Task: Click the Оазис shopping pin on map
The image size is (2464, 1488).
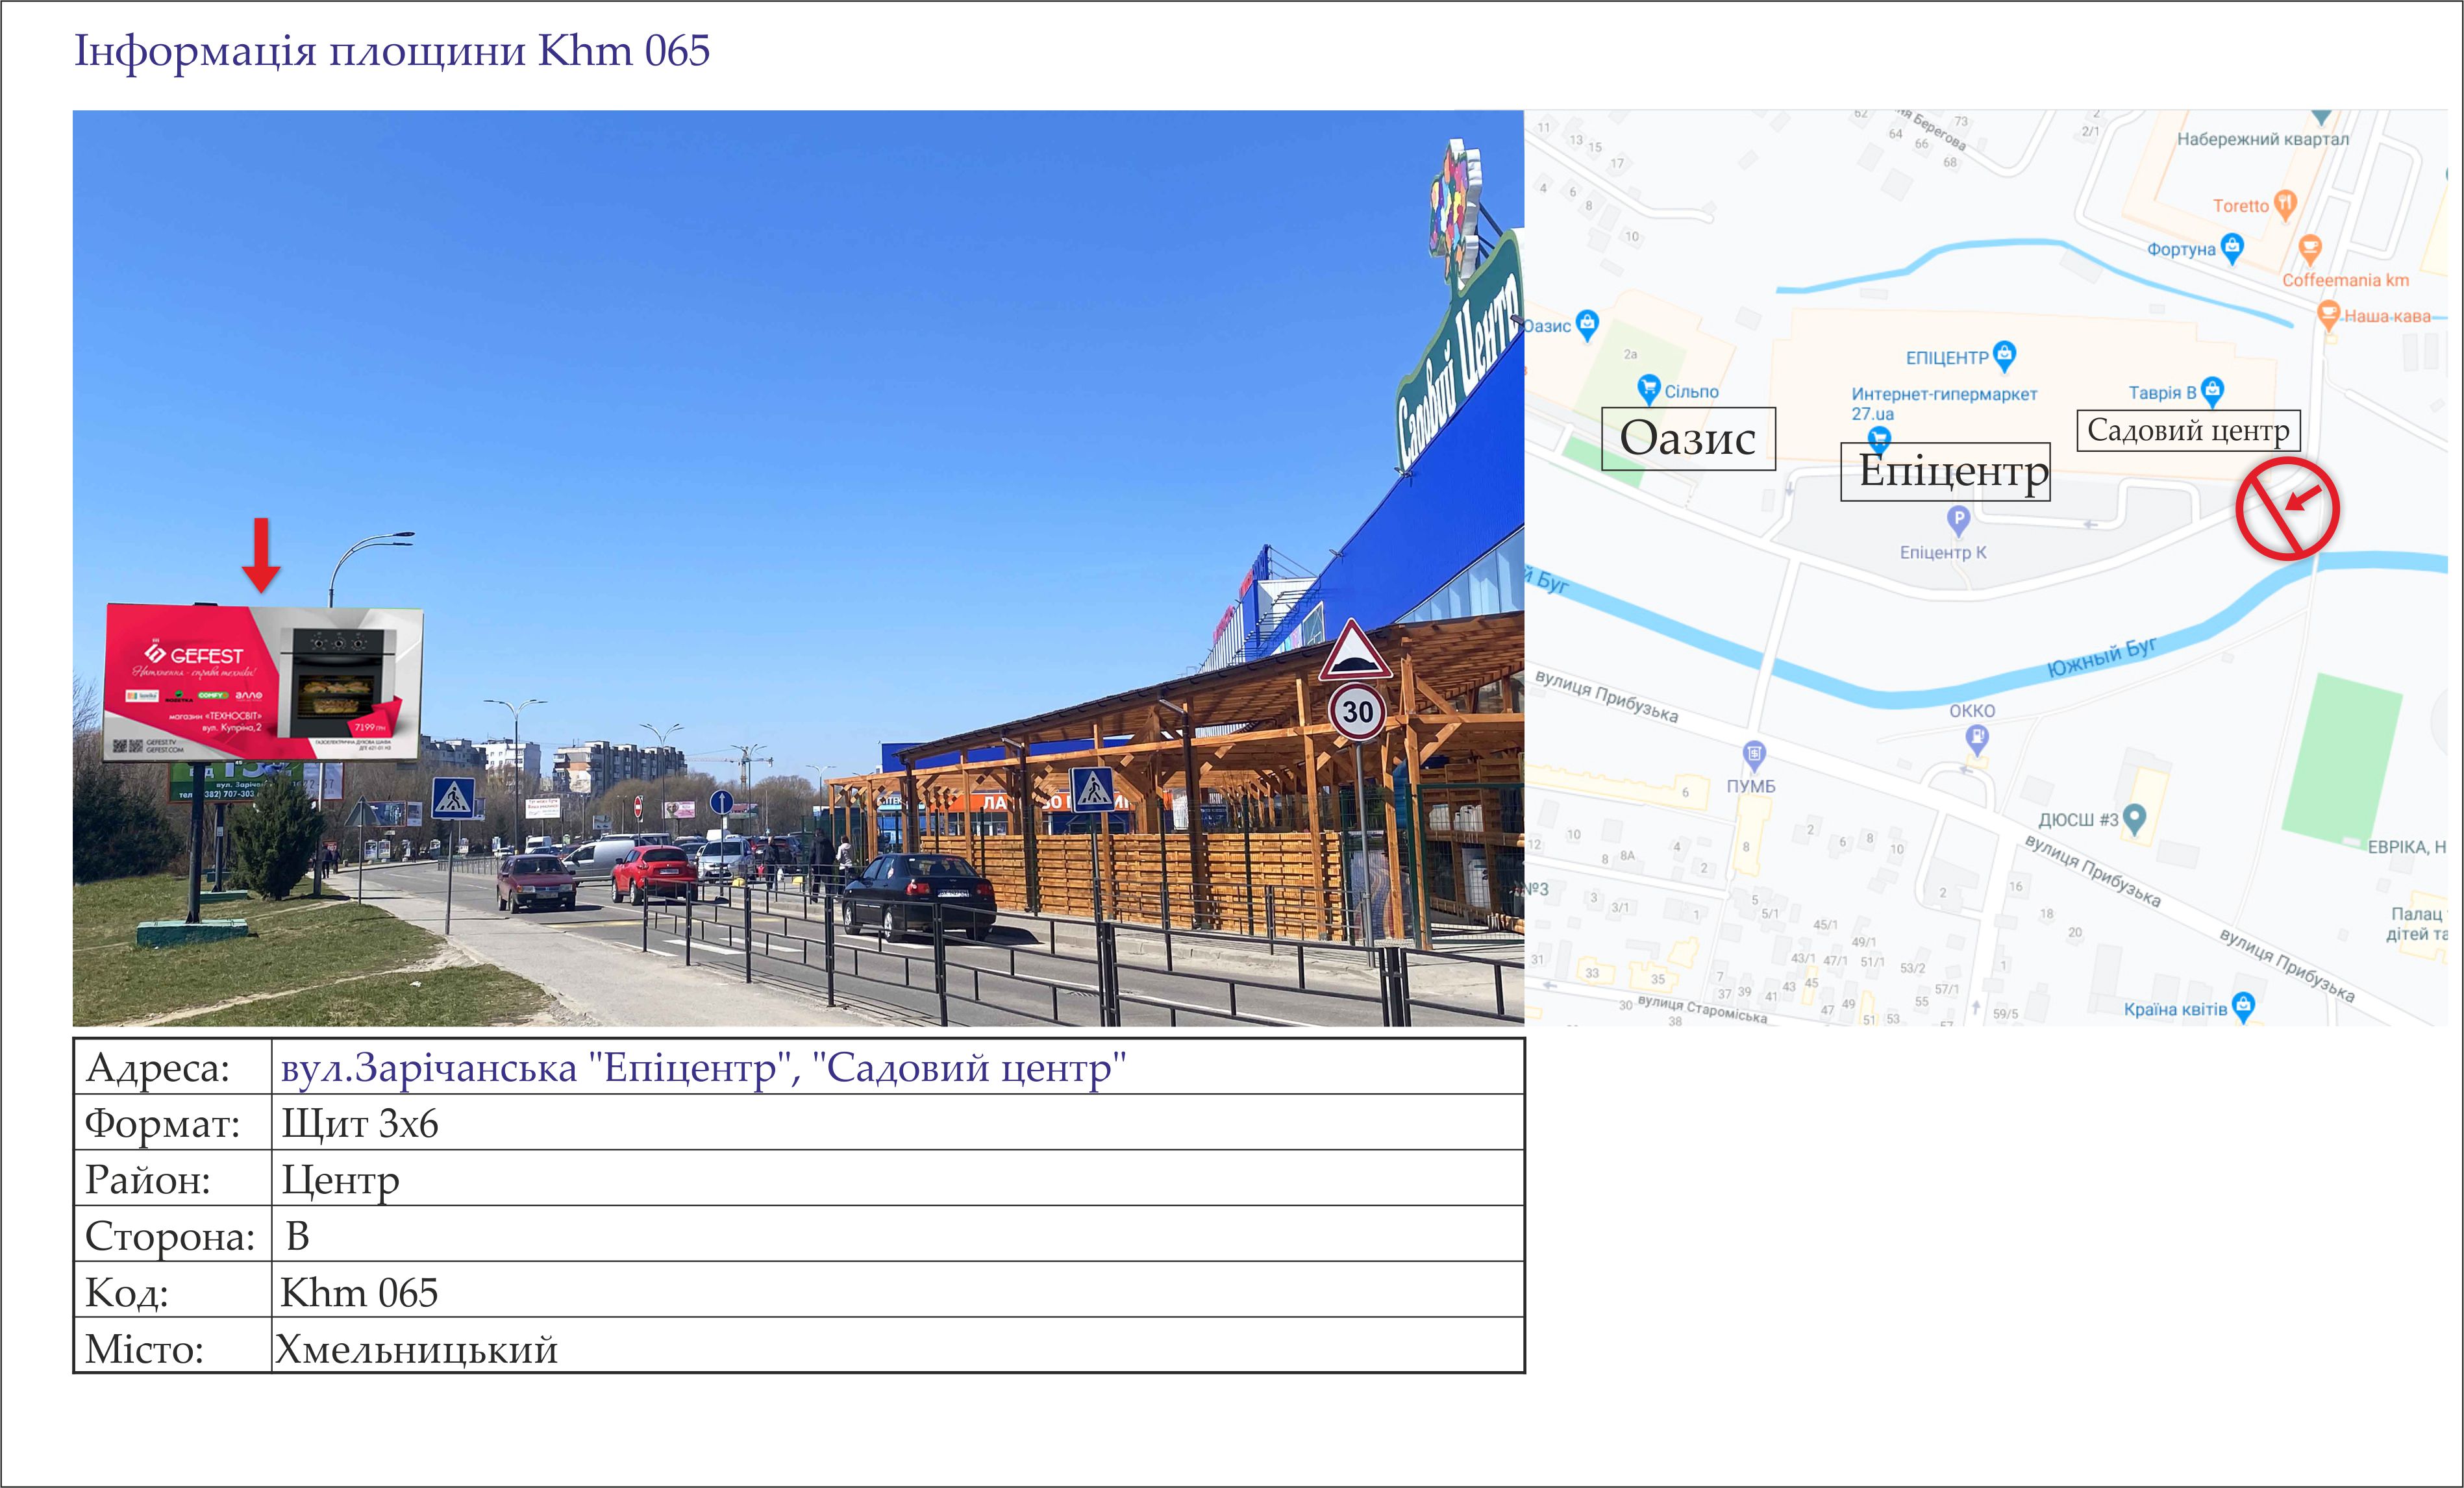Action: (1587, 324)
